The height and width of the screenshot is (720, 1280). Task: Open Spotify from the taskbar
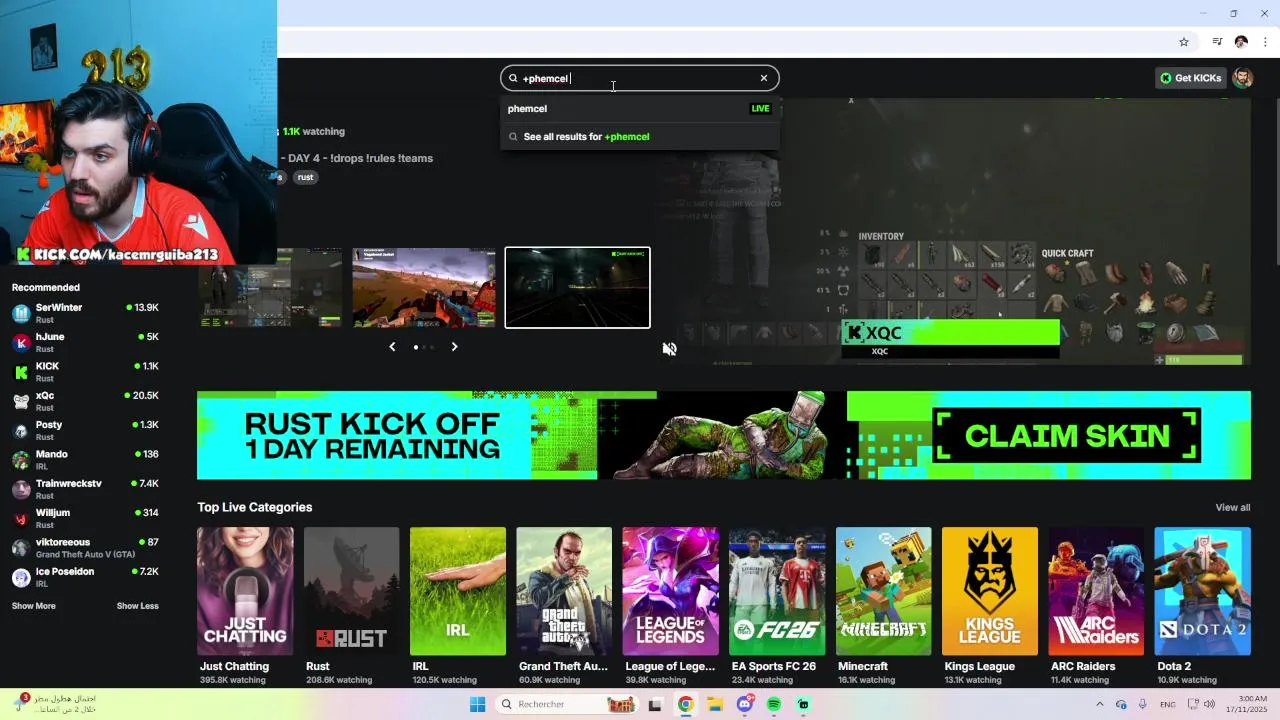[x=774, y=704]
